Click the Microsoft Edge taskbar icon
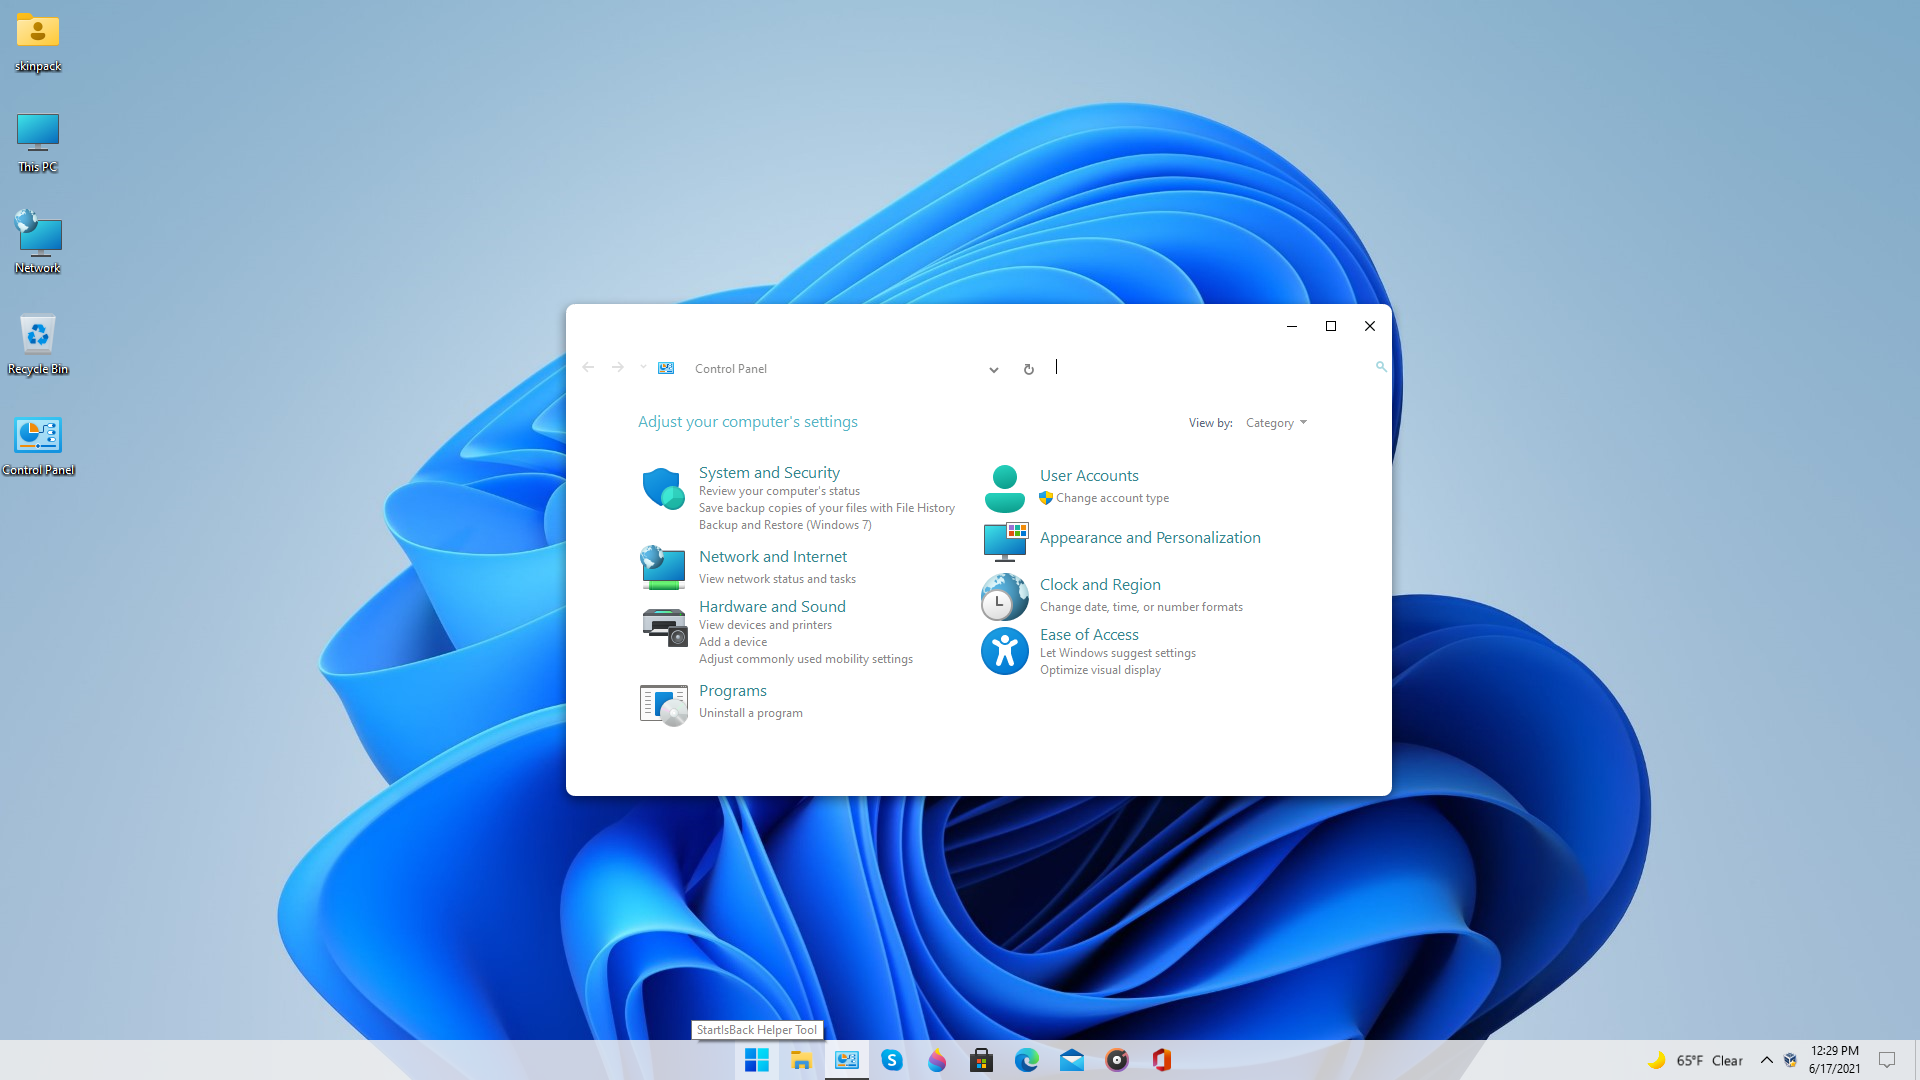The width and height of the screenshot is (1920, 1080). pos(1026,1060)
